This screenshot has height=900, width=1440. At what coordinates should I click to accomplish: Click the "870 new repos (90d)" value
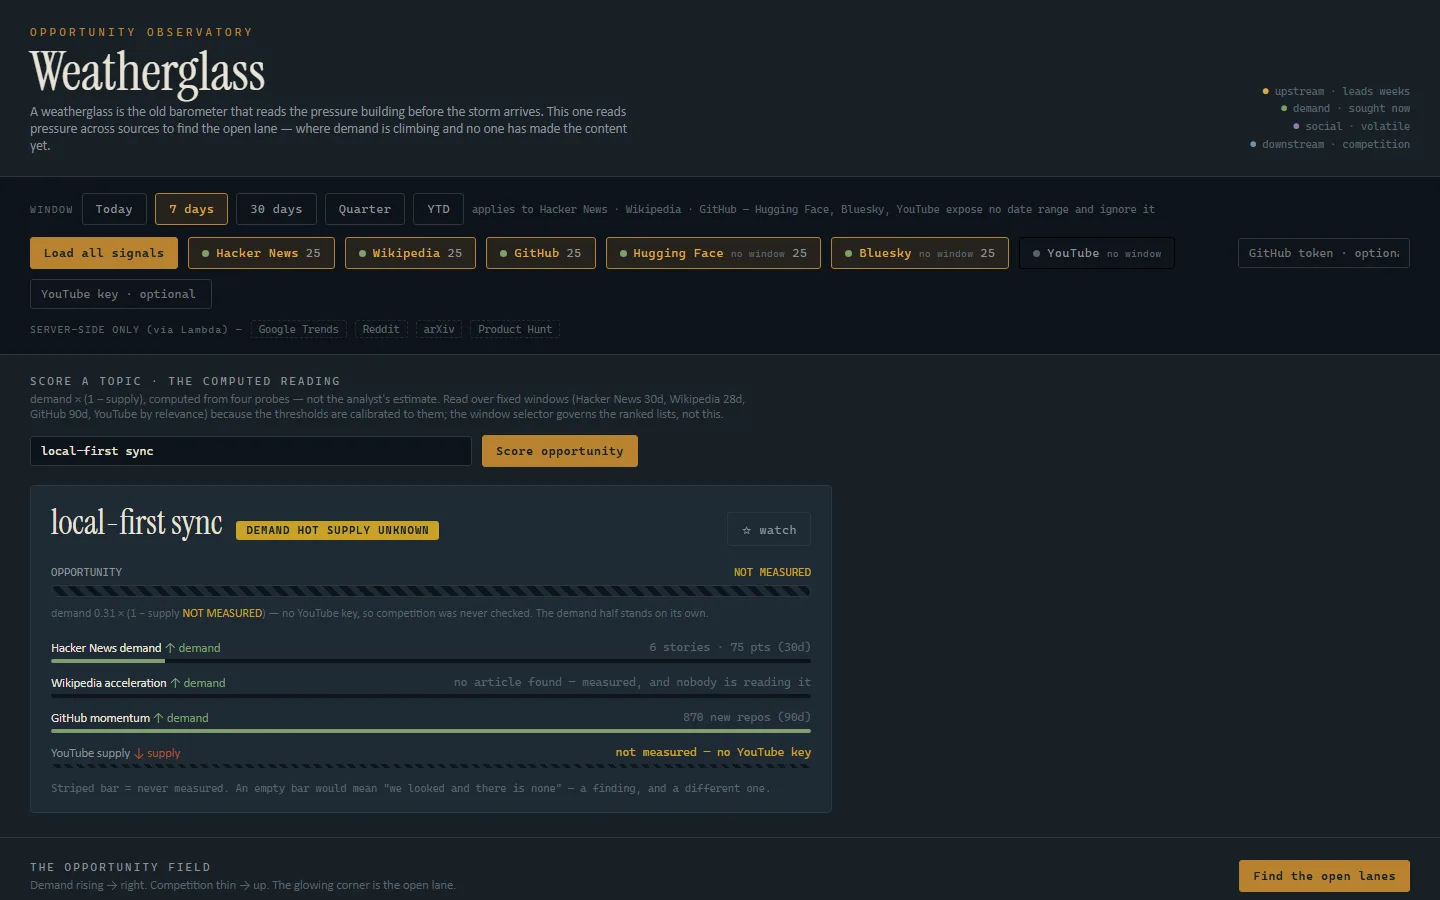(x=747, y=717)
